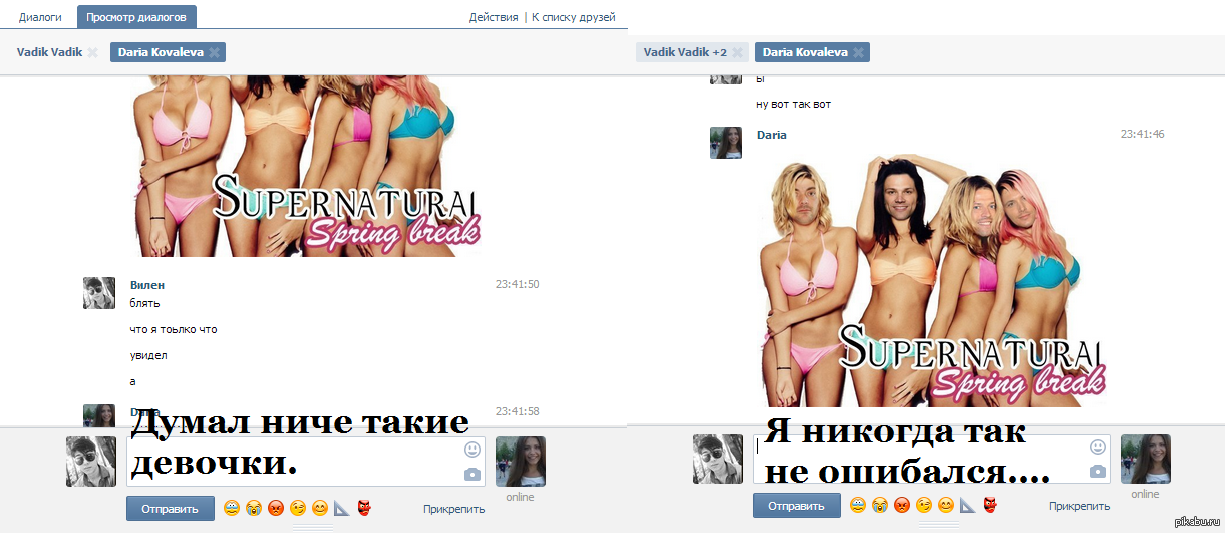Viewport: 1225px width, 533px height.
Task: Click Прикрепить in right chat window
Action: pos(1079,506)
